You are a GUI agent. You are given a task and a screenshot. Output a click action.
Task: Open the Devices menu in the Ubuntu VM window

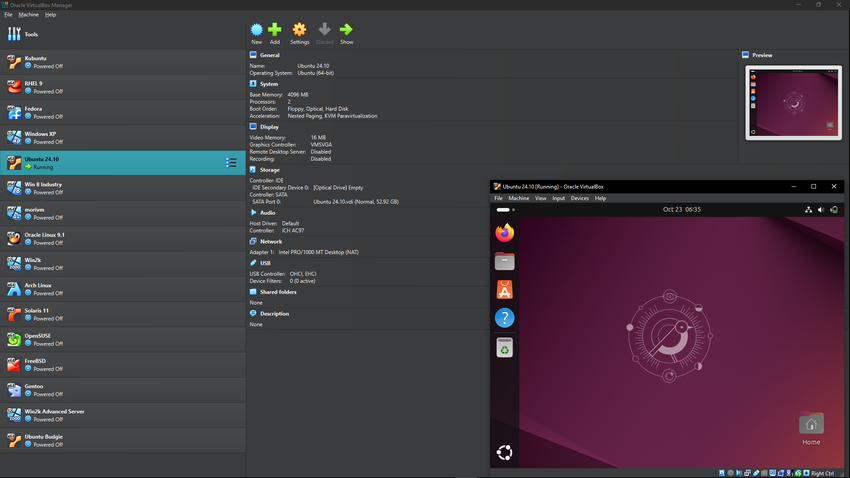pos(579,198)
